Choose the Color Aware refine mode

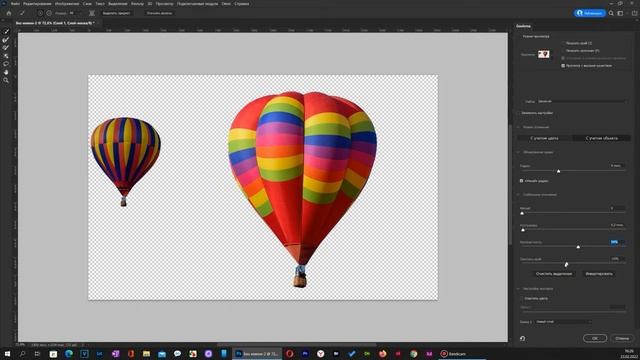544,138
